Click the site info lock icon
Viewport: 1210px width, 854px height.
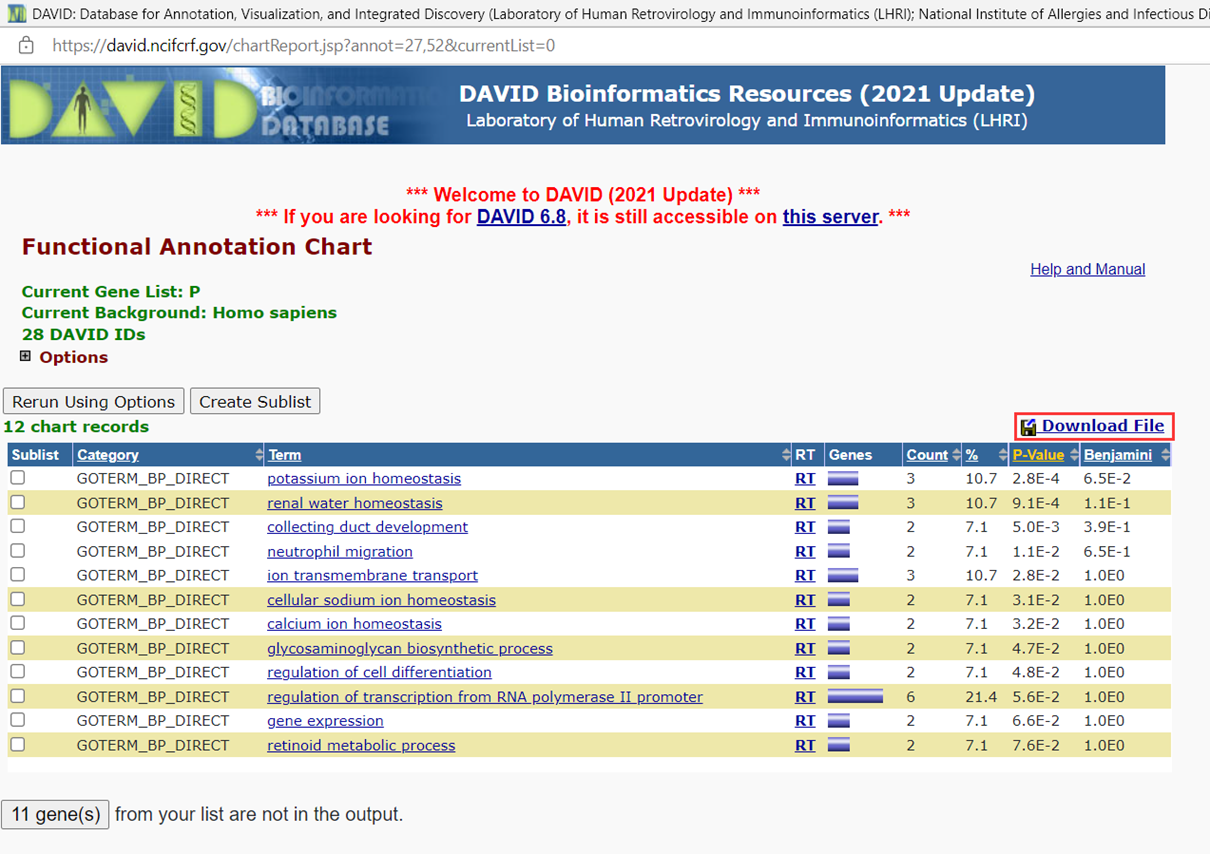pyautogui.click(x=26, y=46)
